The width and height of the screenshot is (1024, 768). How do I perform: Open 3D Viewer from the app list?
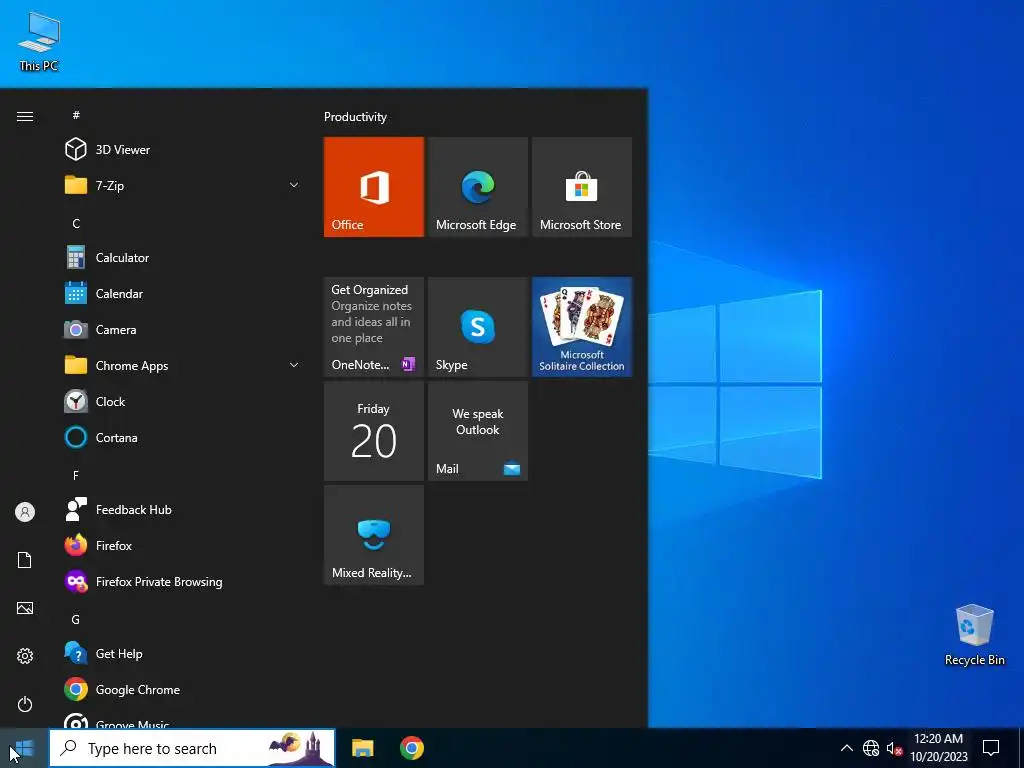tap(183, 150)
